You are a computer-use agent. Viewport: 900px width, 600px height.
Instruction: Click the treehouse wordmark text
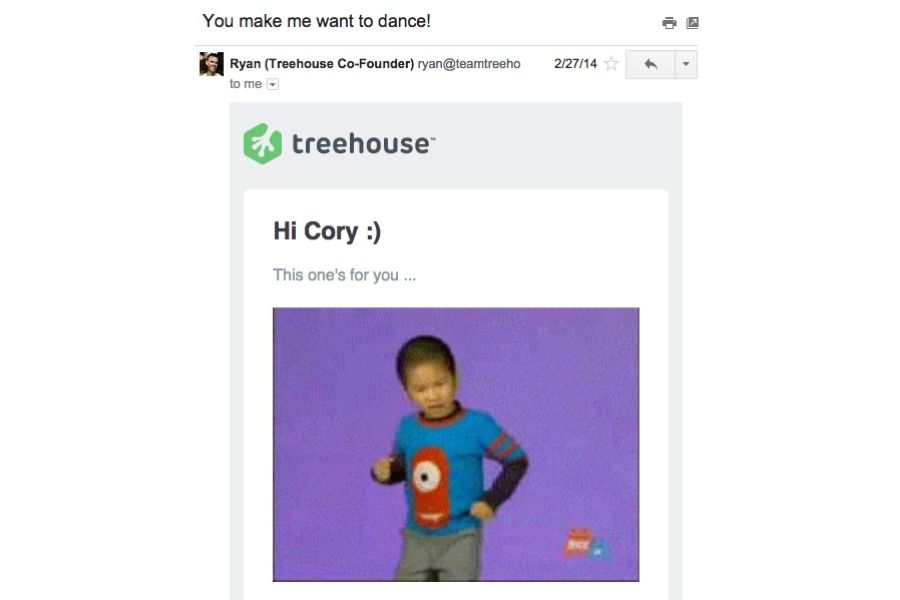tap(360, 144)
